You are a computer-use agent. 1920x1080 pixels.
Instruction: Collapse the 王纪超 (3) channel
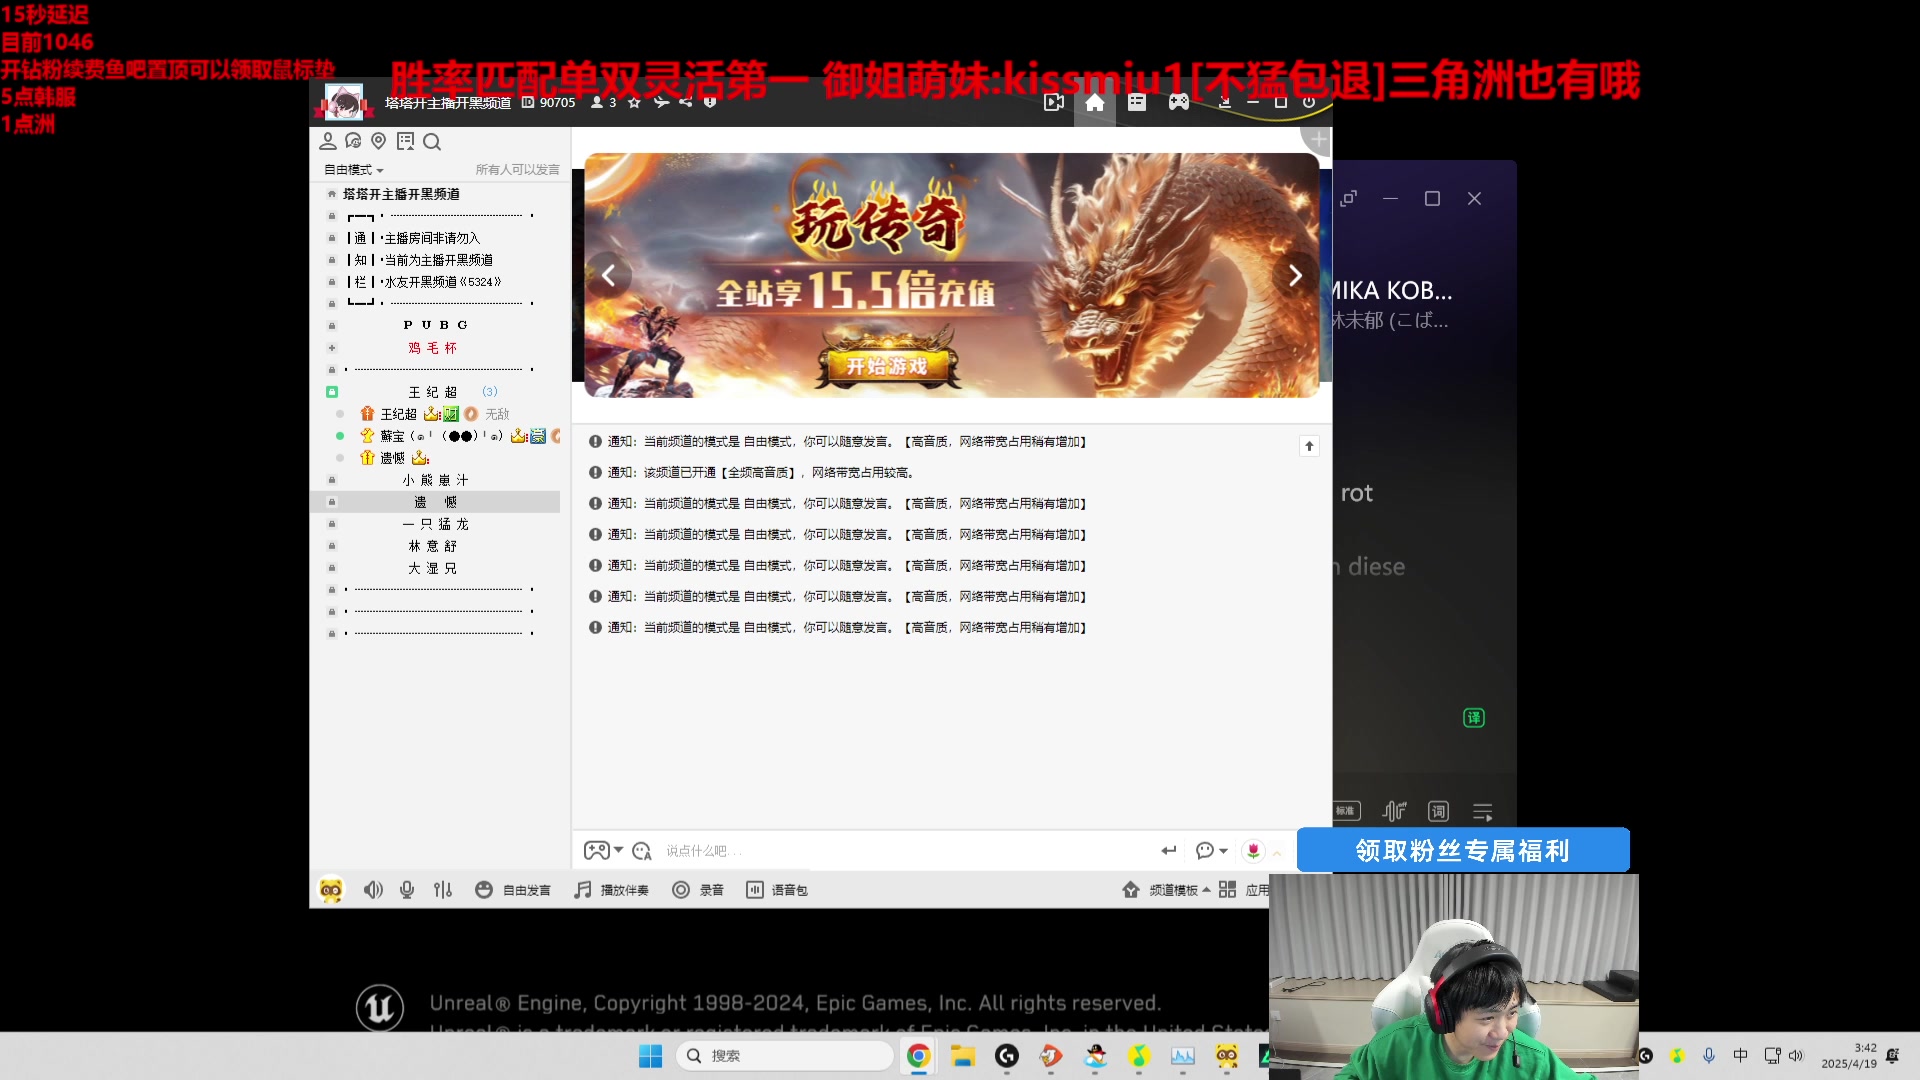(332, 392)
